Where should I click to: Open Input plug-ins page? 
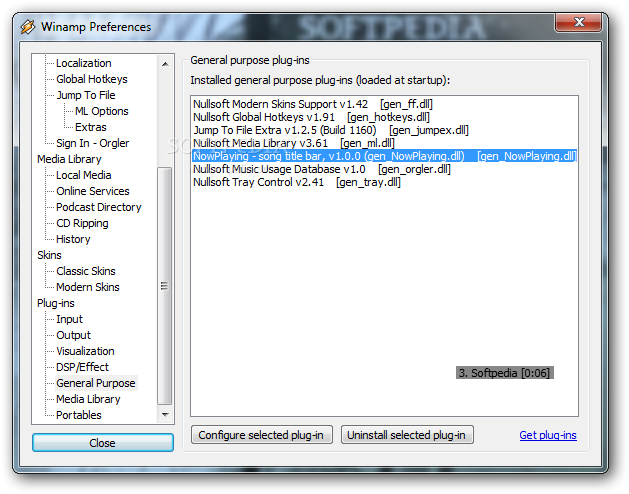coord(69,319)
